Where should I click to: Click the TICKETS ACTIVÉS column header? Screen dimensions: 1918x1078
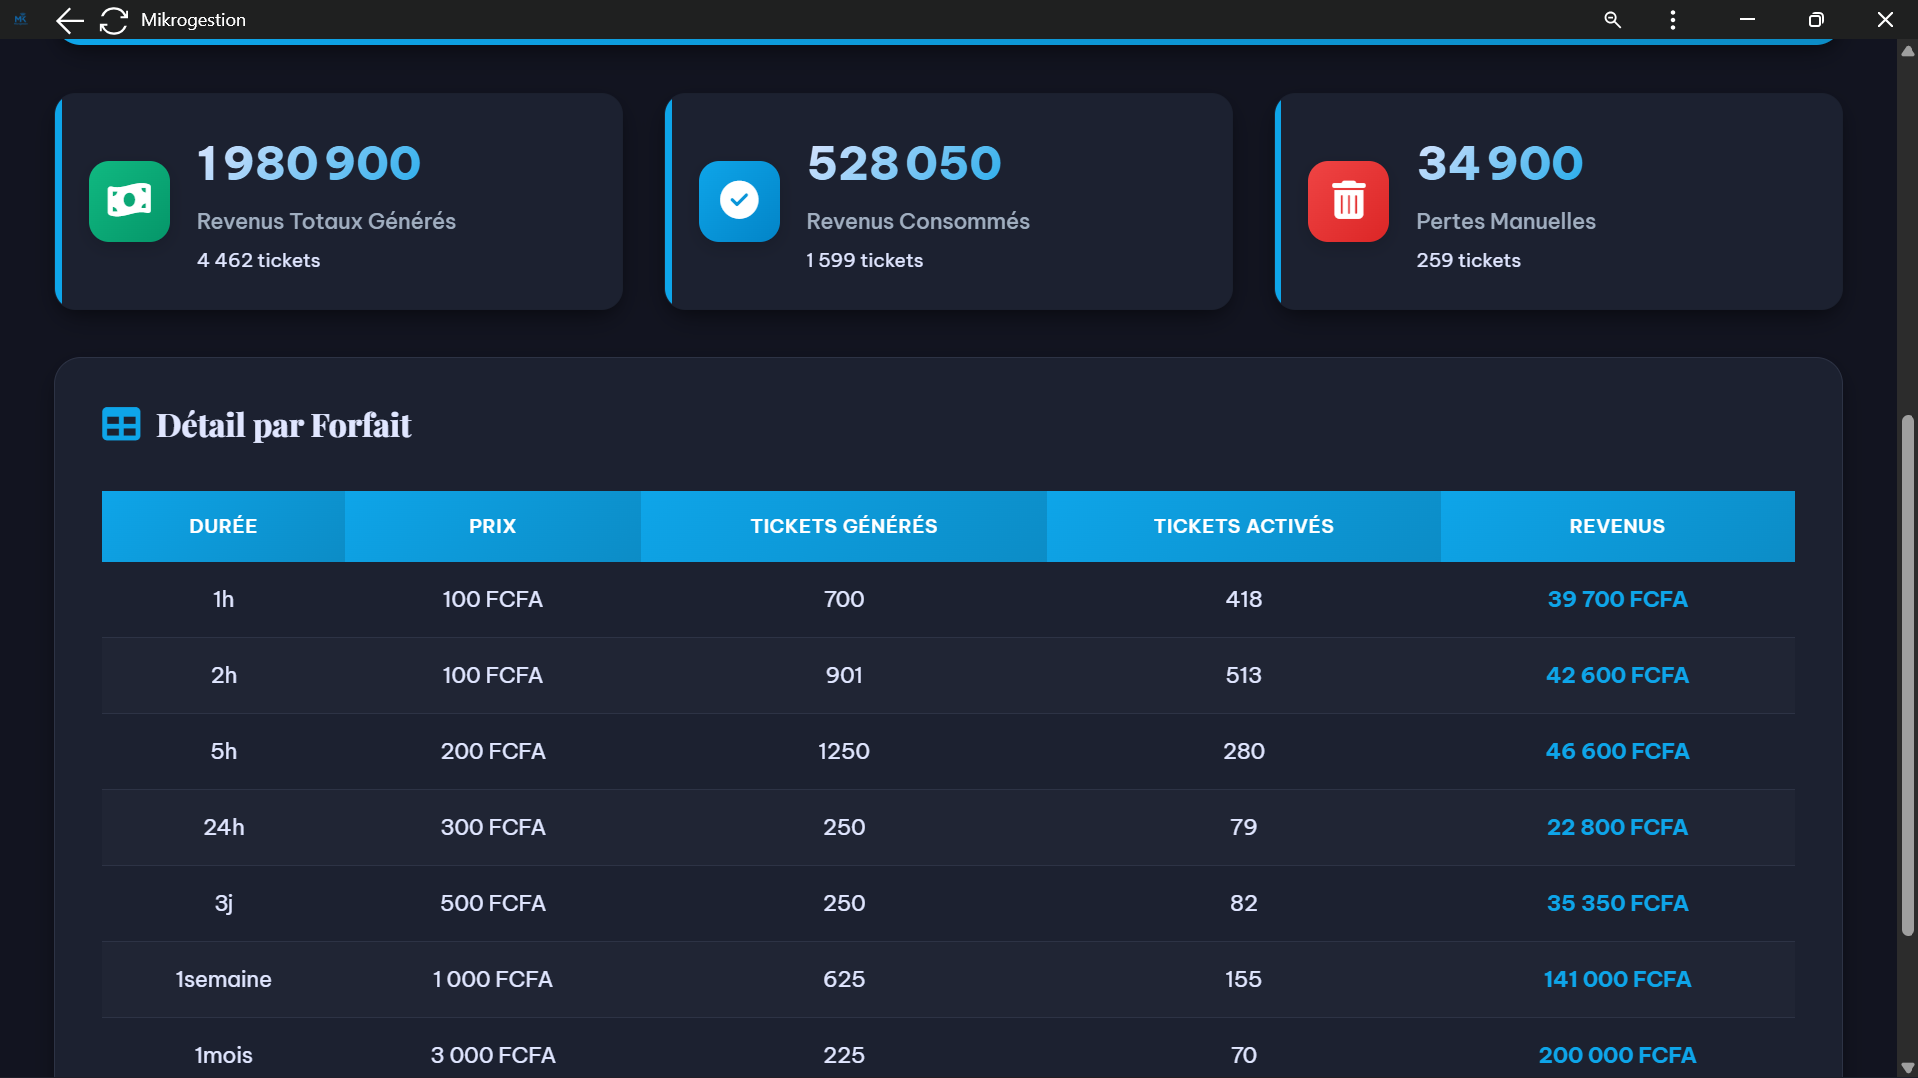point(1243,526)
